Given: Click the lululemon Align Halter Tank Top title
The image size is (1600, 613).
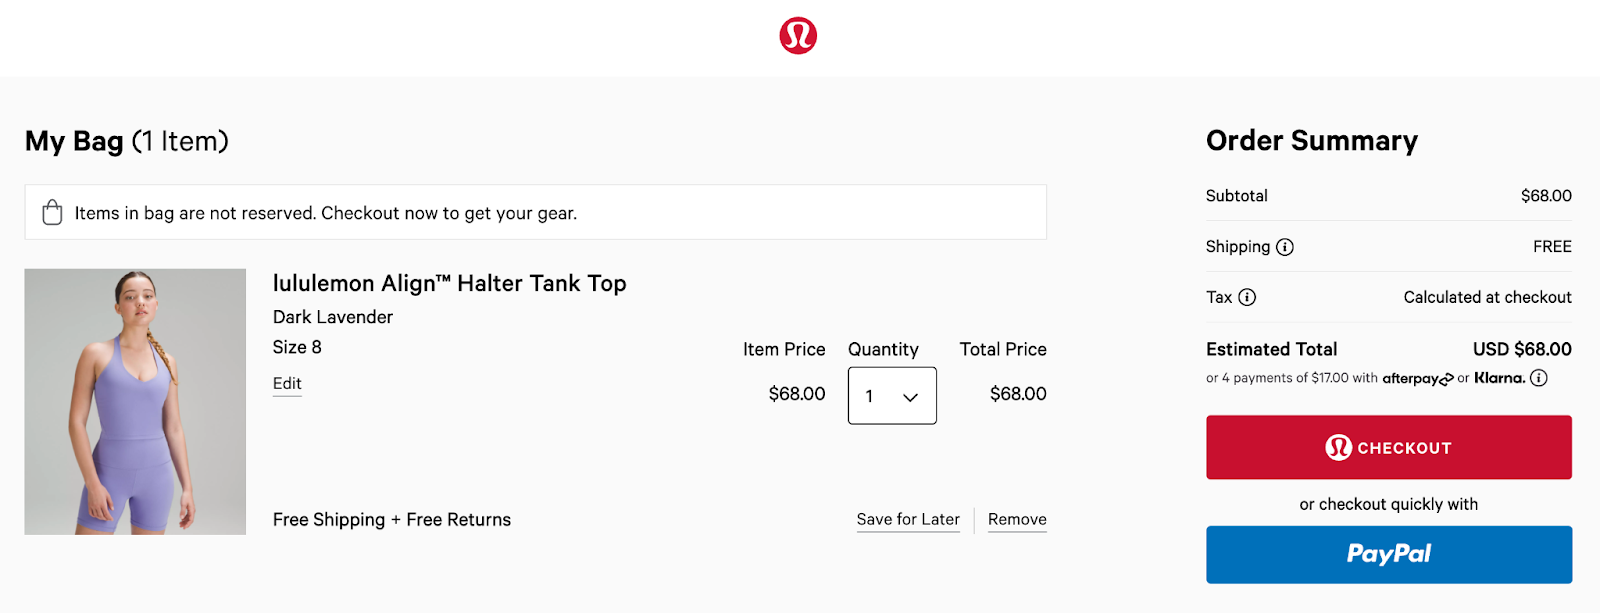Looking at the screenshot, I should click(449, 284).
